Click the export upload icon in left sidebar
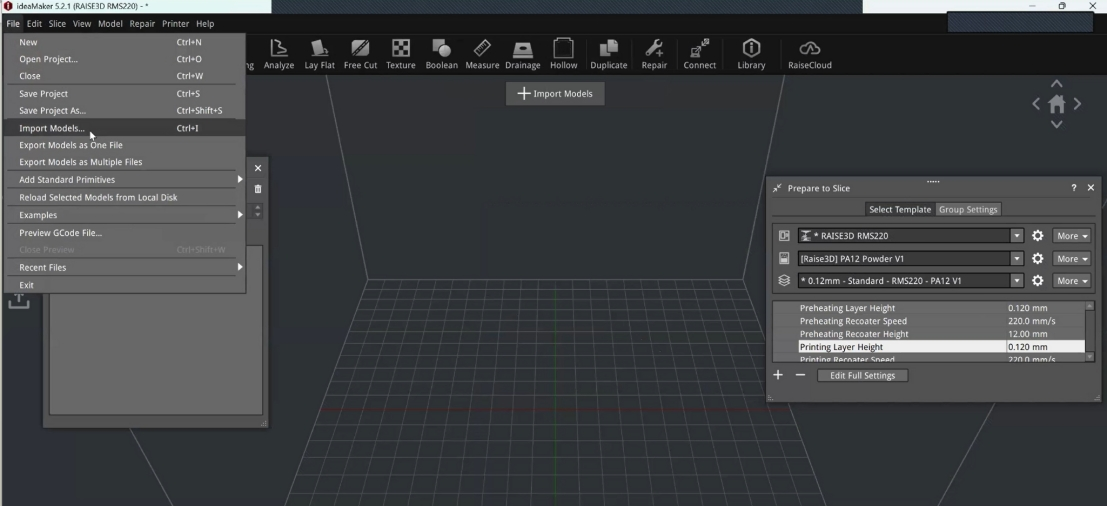The height and width of the screenshot is (506, 1107). [19, 301]
